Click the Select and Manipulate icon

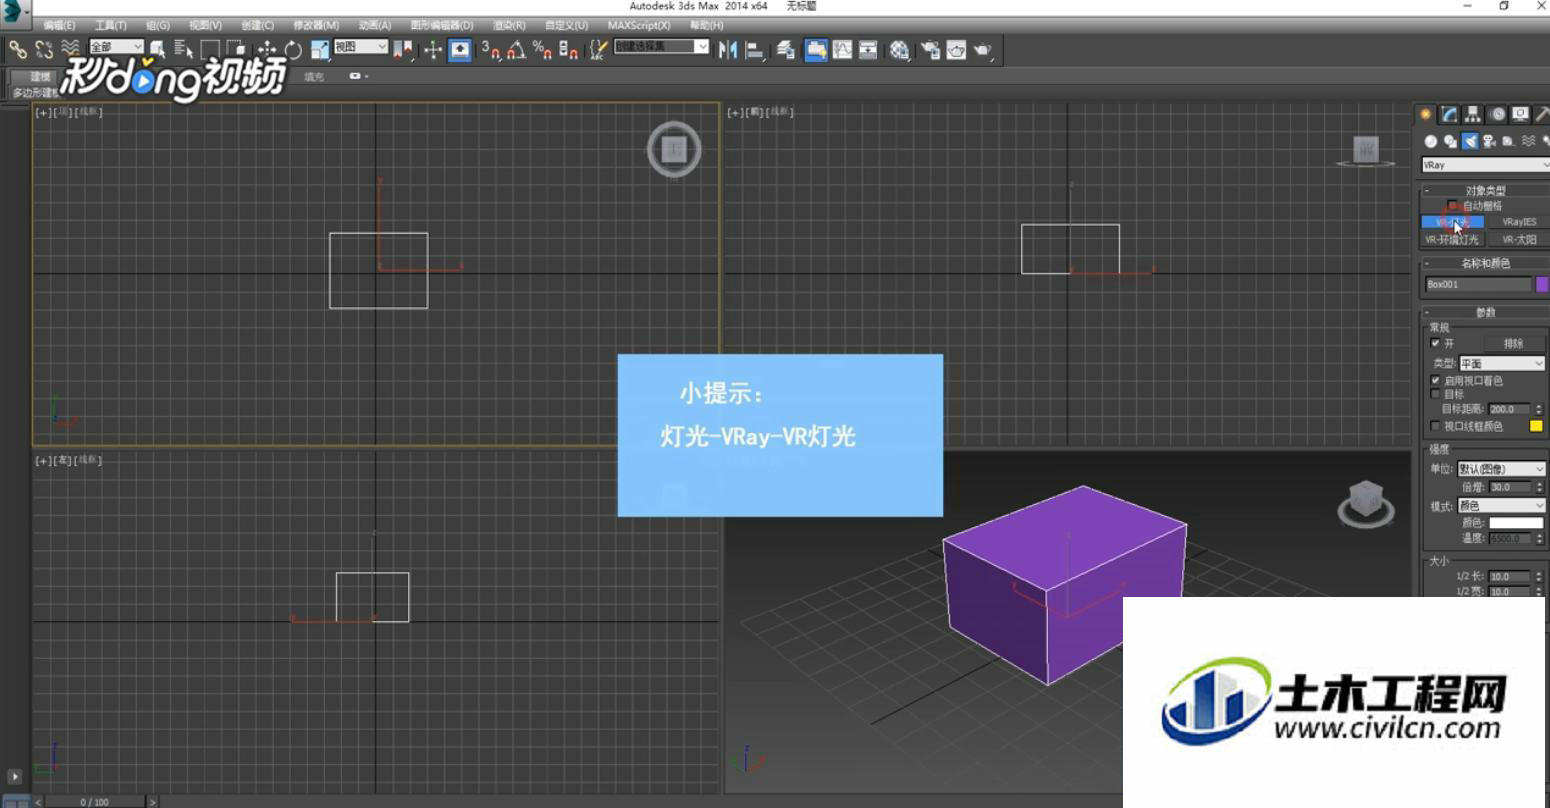[x=433, y=50]
